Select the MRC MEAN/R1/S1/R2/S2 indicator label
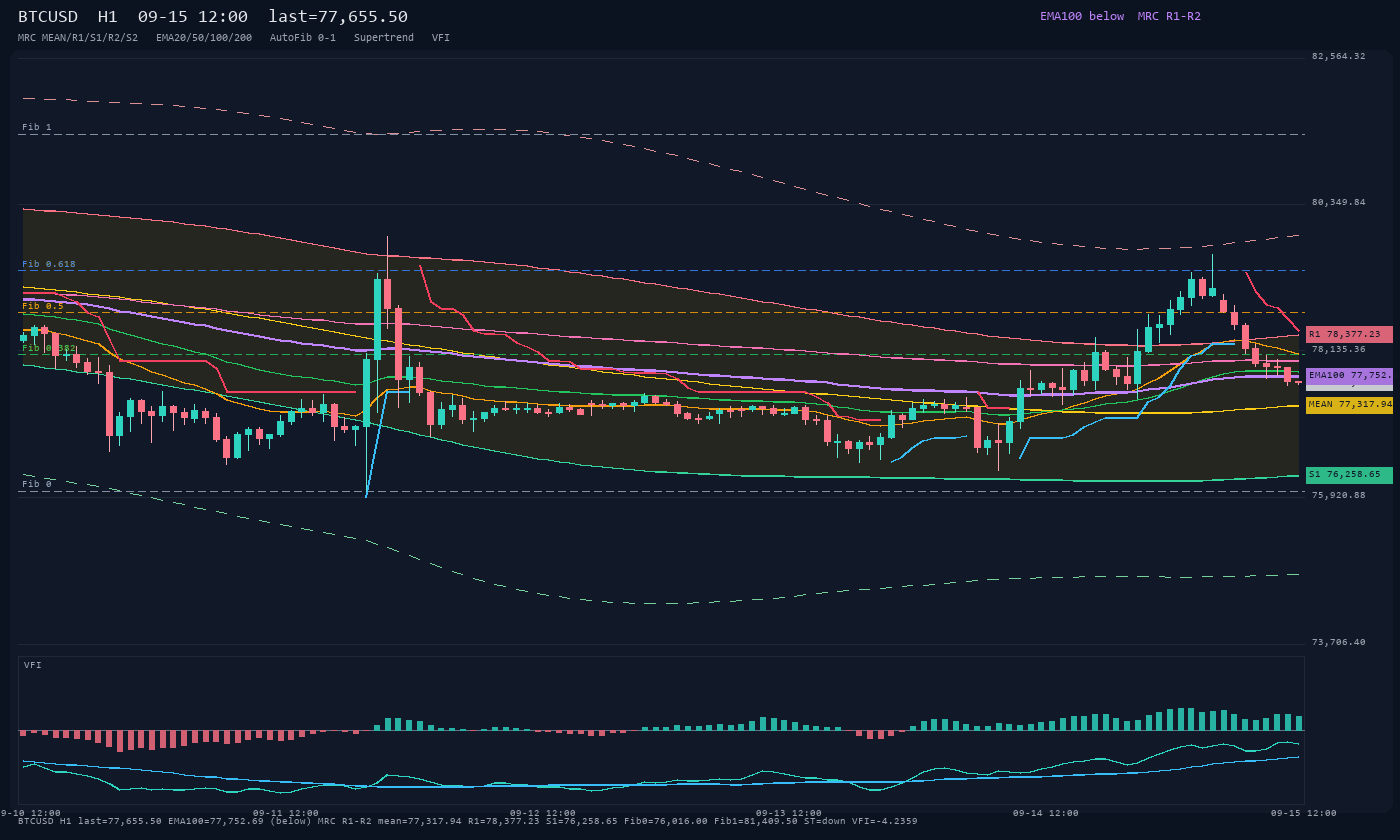Viewport: 1400px width, 840px height. (78, 38)
